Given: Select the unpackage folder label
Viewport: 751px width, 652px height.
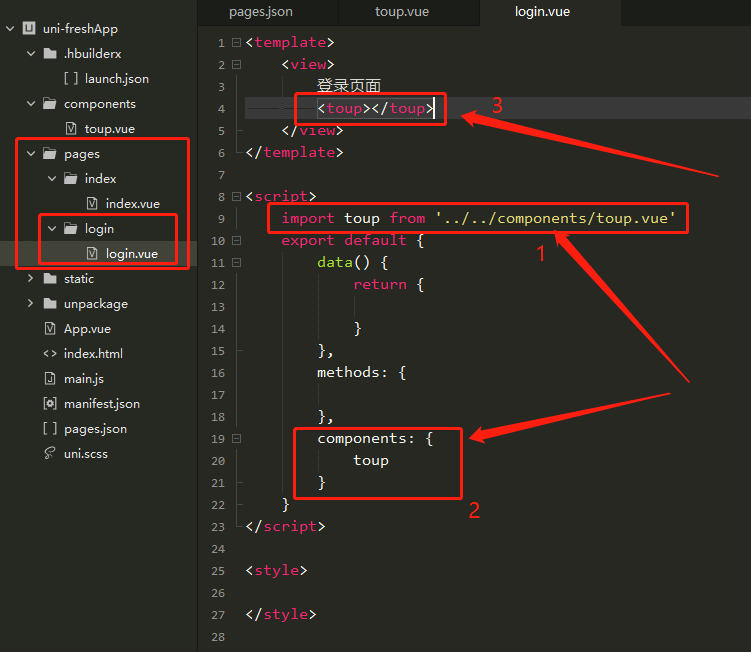Looking at the screenshot, I should tap(96, 304).
